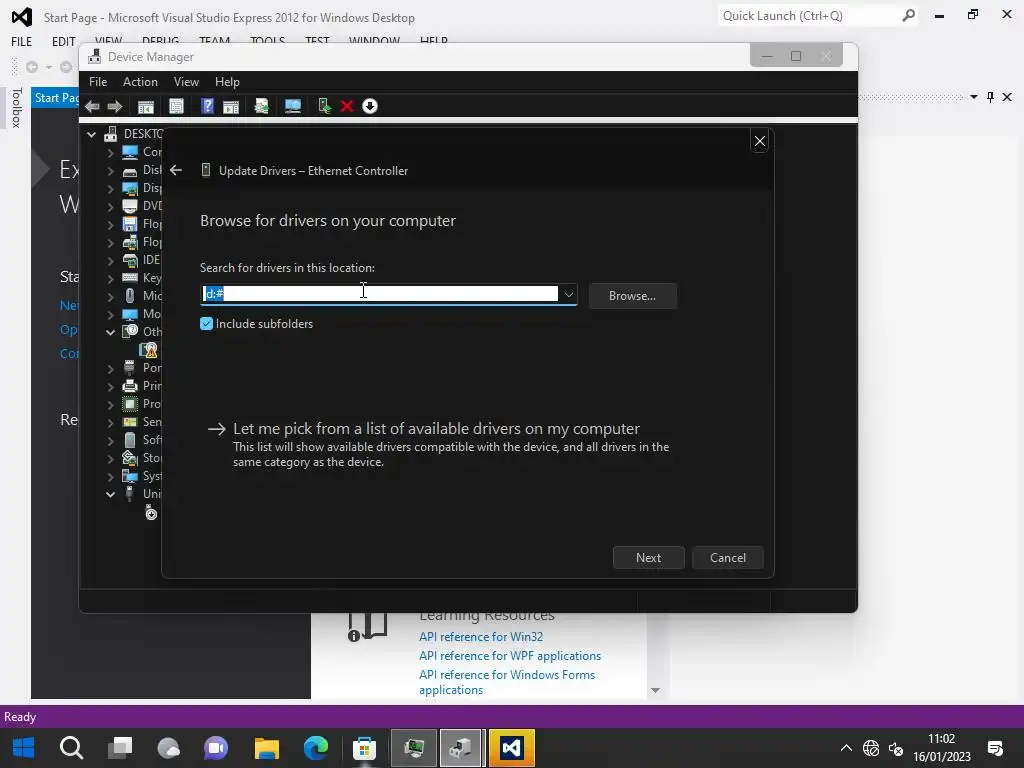Open taskbar Search icon
This screenshot has height=768, width=1024.
(x=71, y=748)
